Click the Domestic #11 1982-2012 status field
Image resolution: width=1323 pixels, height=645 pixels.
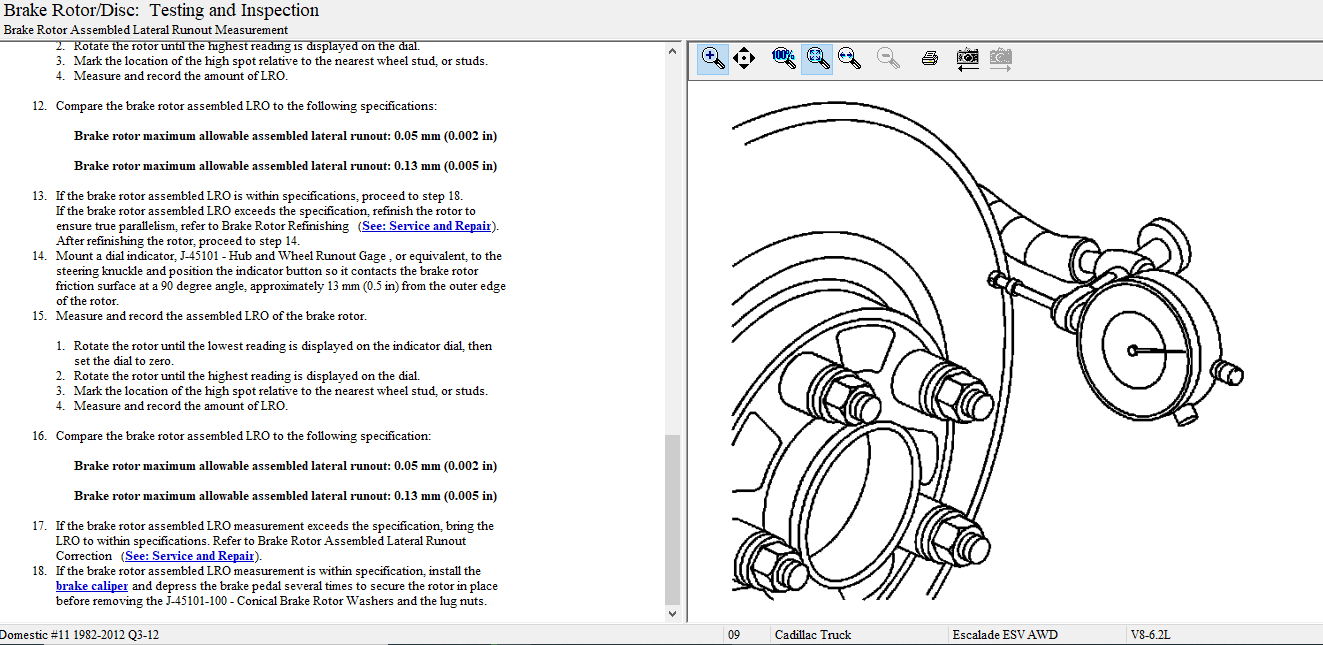click(80, 635)
